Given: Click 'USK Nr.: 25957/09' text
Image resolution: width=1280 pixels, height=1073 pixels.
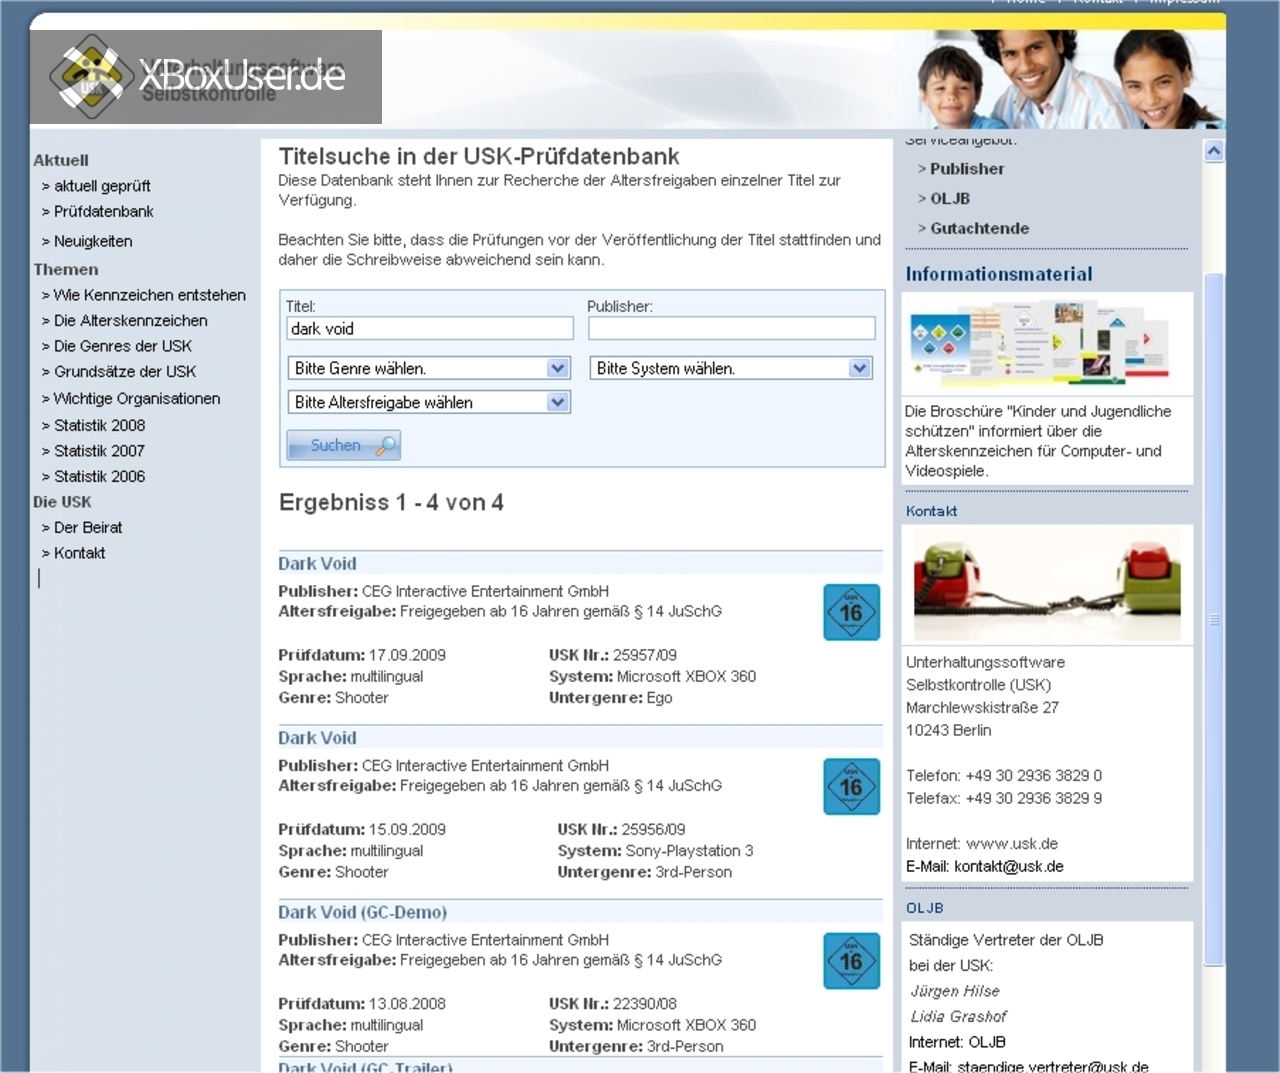Looking at the screenshot, I should (x=613, y=655).
